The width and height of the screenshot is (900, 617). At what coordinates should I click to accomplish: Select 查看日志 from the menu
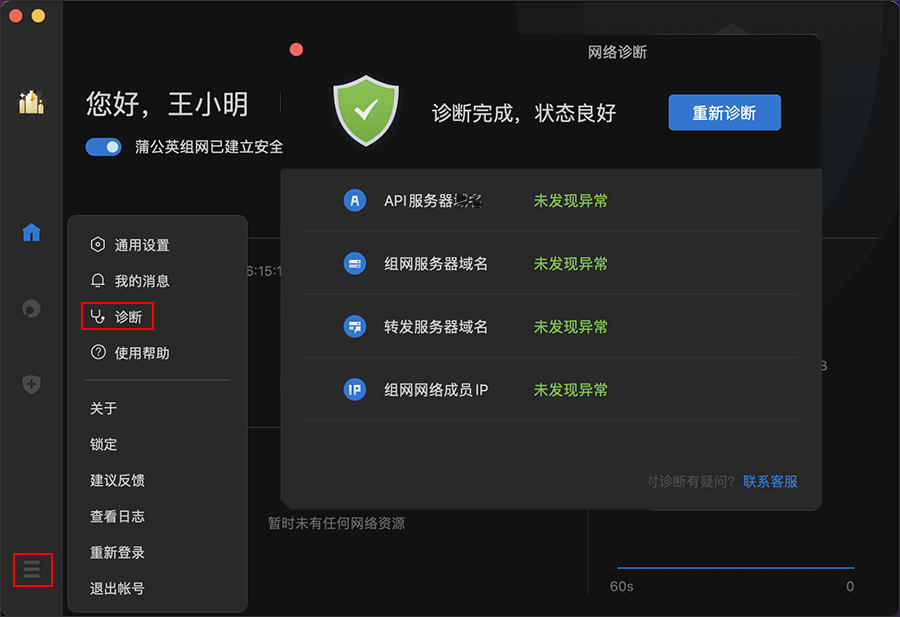point(117,516)
